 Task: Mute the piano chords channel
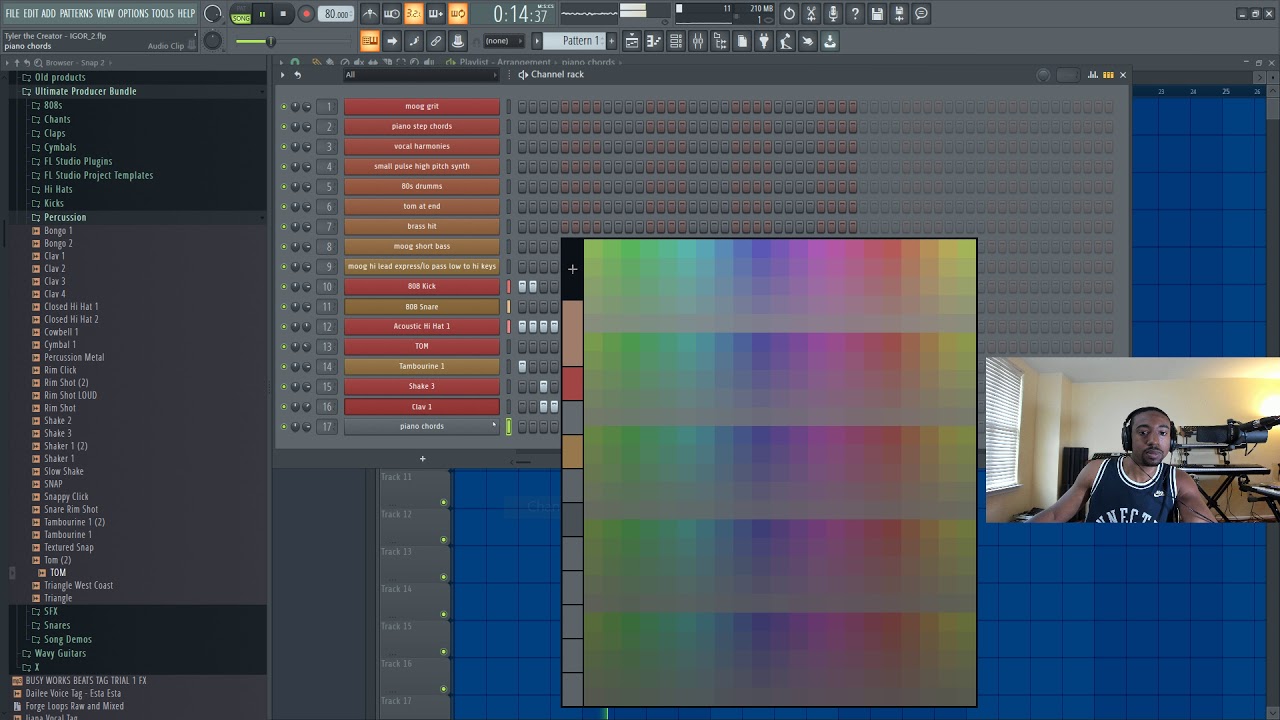284,426
